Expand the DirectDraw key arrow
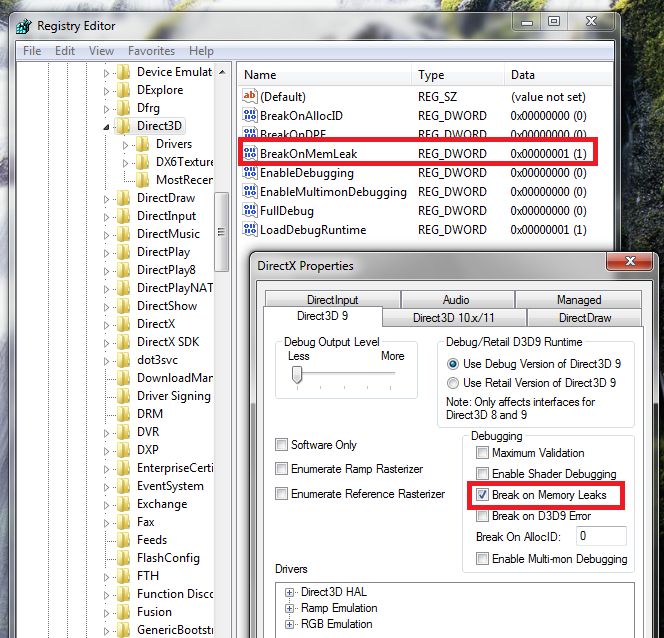664x638 pixels. pyautogui.click(x=106, y=199)
